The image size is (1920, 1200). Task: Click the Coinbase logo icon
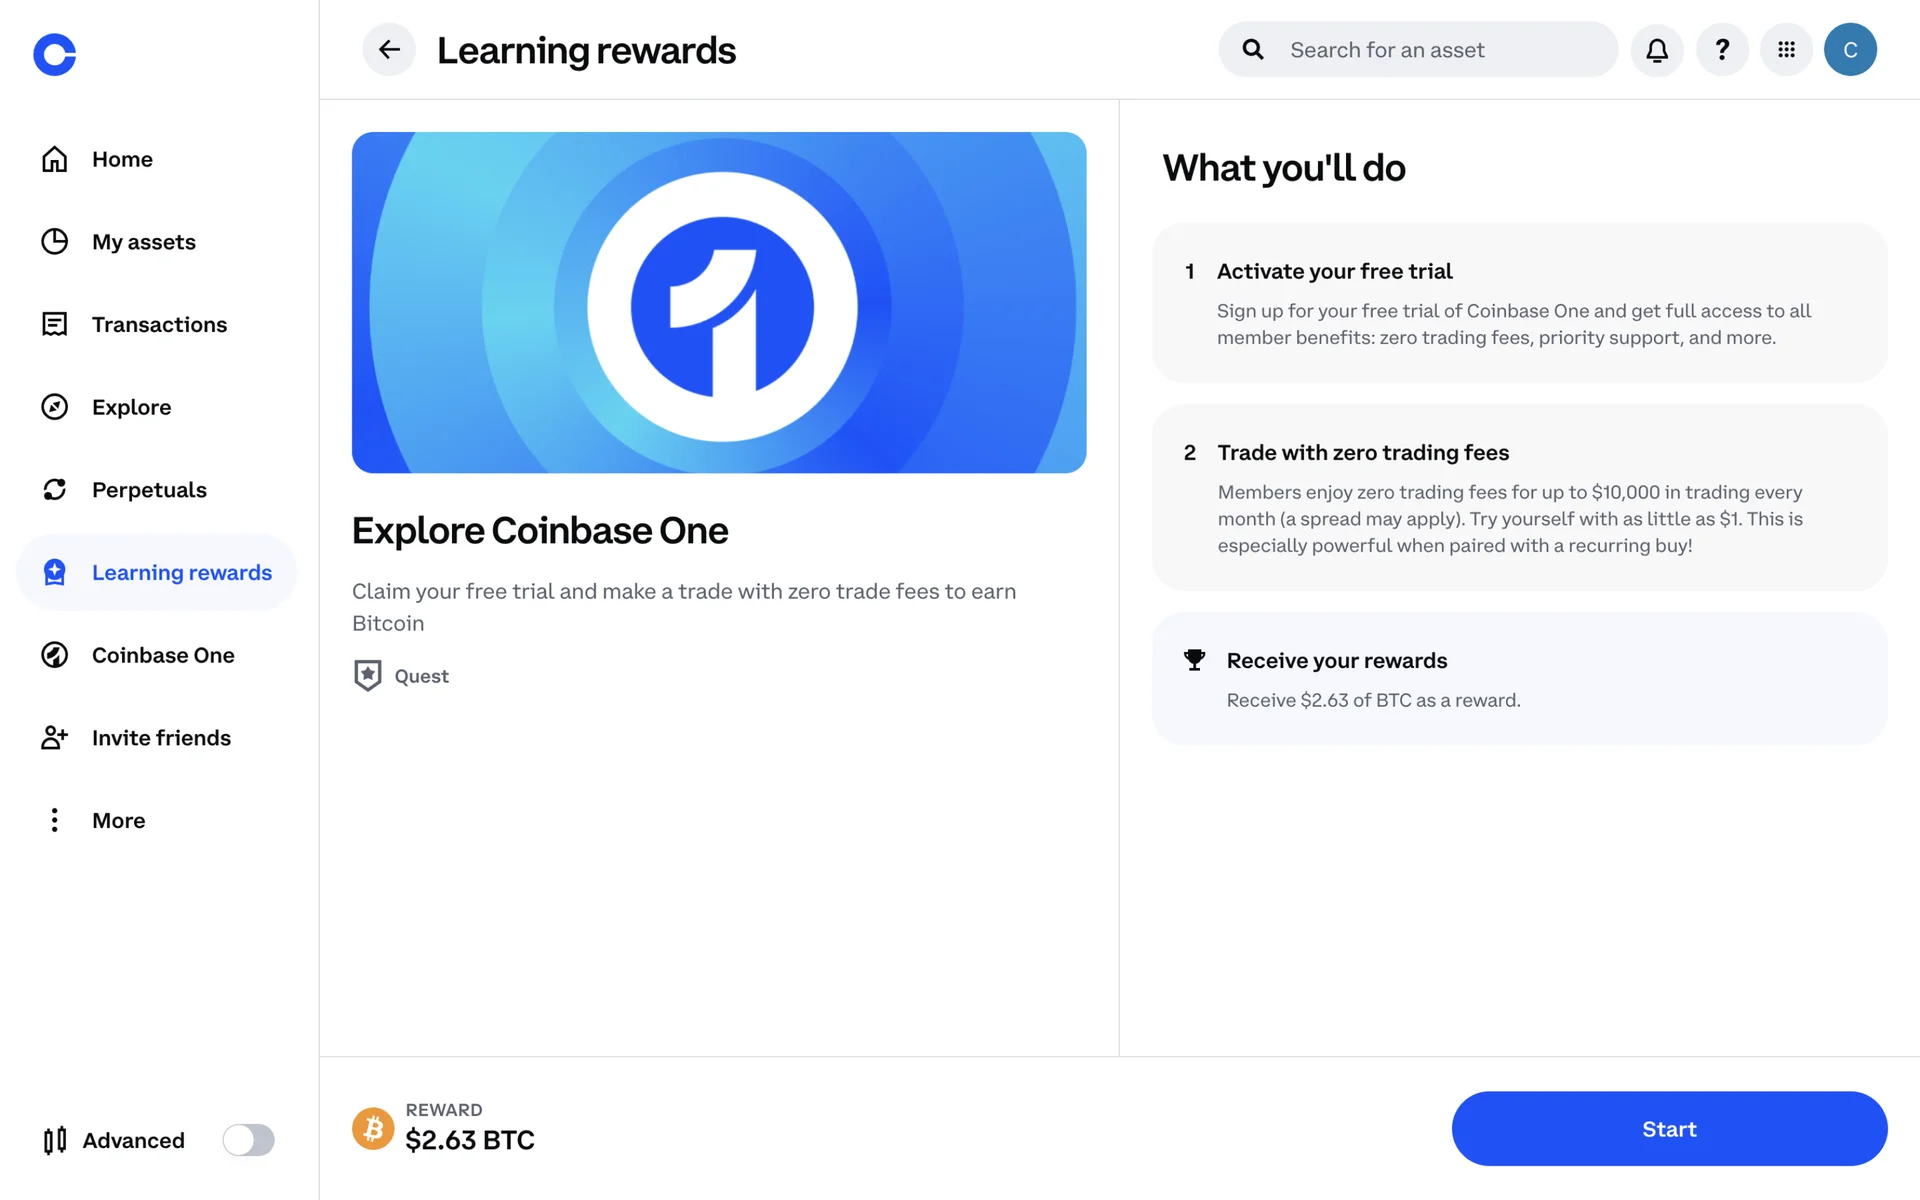tap(55, 54)
